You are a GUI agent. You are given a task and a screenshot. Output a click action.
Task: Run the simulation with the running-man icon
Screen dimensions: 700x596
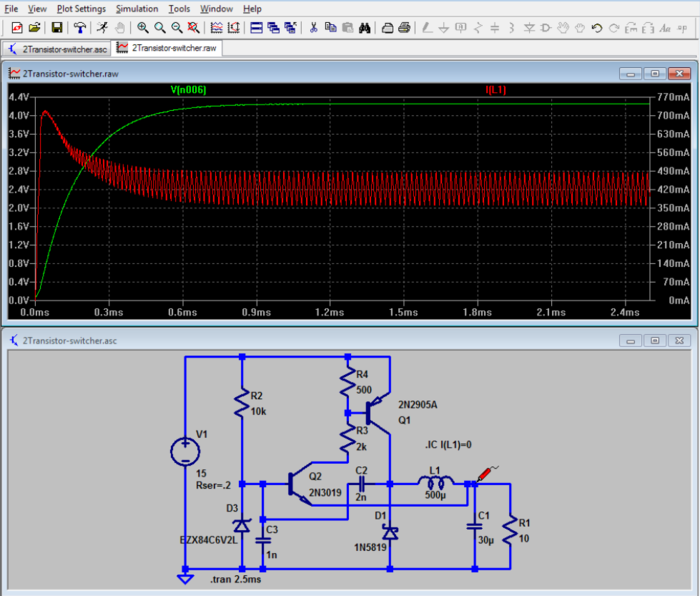[x=102, y=28]
